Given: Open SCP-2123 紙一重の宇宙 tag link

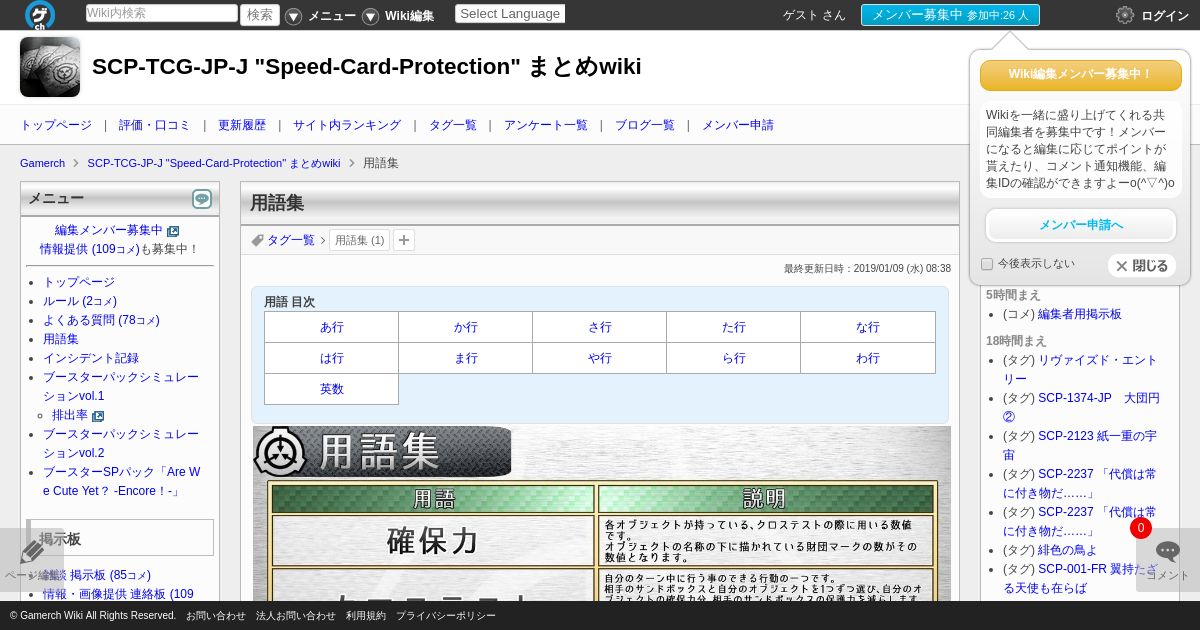Looking at the screenshot, I should 1080,445.
